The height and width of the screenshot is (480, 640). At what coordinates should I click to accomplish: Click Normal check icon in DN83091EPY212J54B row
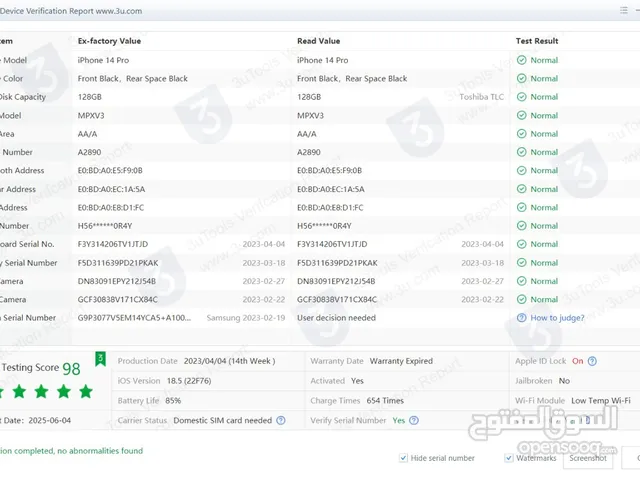(521, 281)
